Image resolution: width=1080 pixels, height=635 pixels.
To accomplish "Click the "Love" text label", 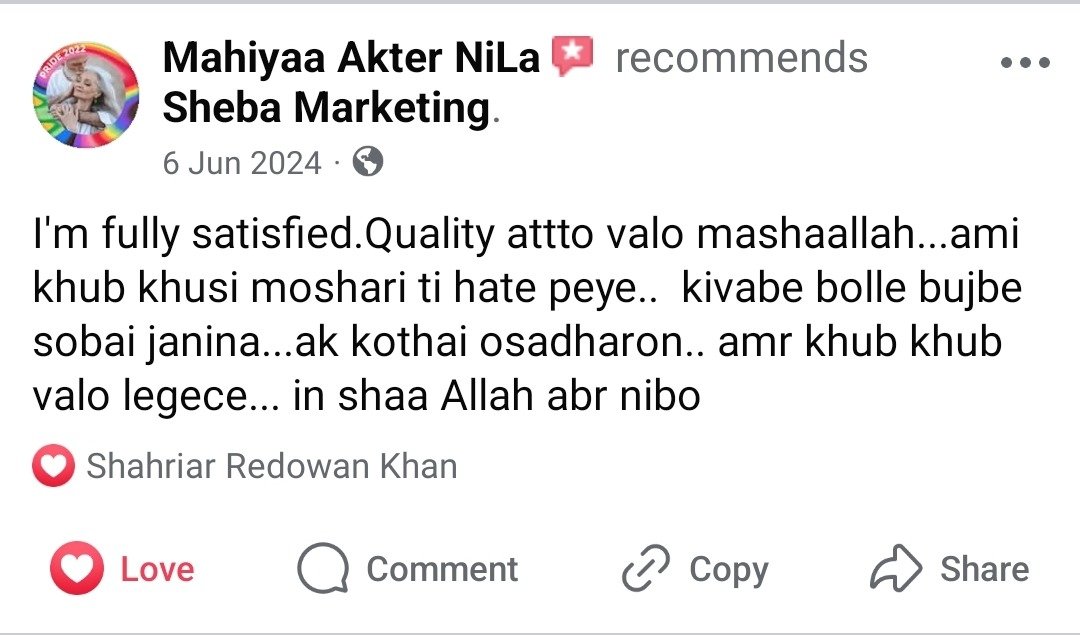I will pyautogui.click(x=157, y=570).
